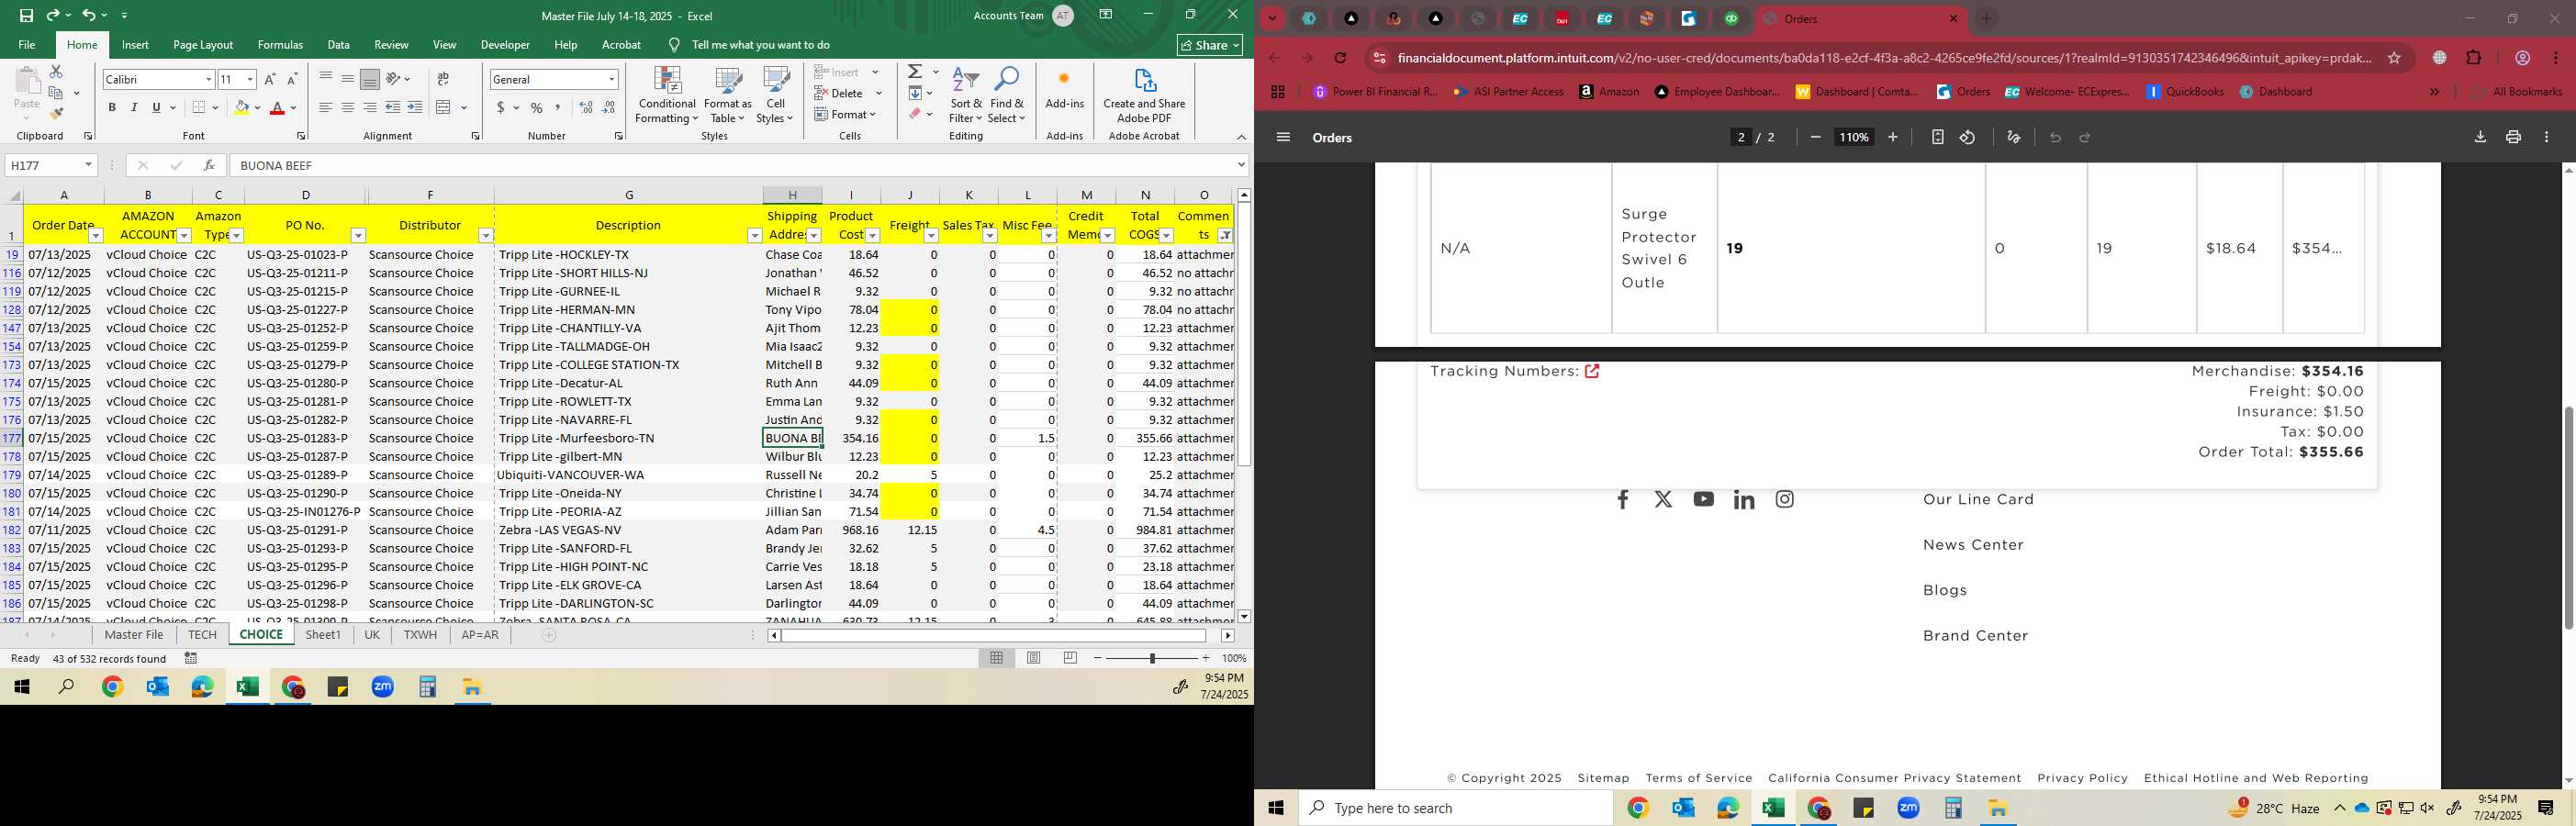2576x826 pixels.
Task: Toggle Italic formatting in Excel
Action: pyautogui.click(x=134, y=108)
